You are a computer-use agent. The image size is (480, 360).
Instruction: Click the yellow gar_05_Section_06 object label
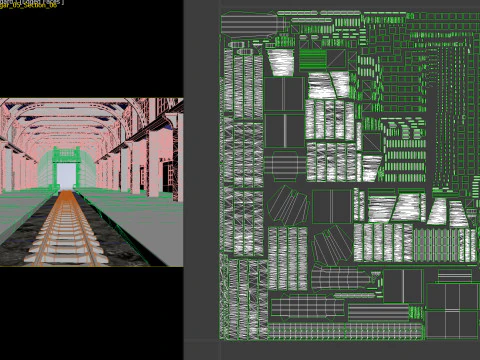pos(28,6)
